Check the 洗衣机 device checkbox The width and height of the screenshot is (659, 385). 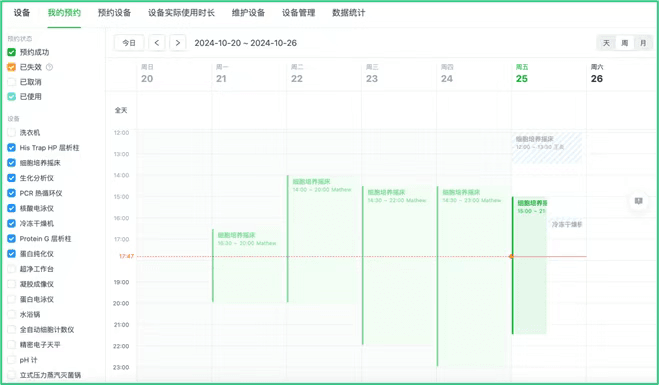[x=11, y=132]
